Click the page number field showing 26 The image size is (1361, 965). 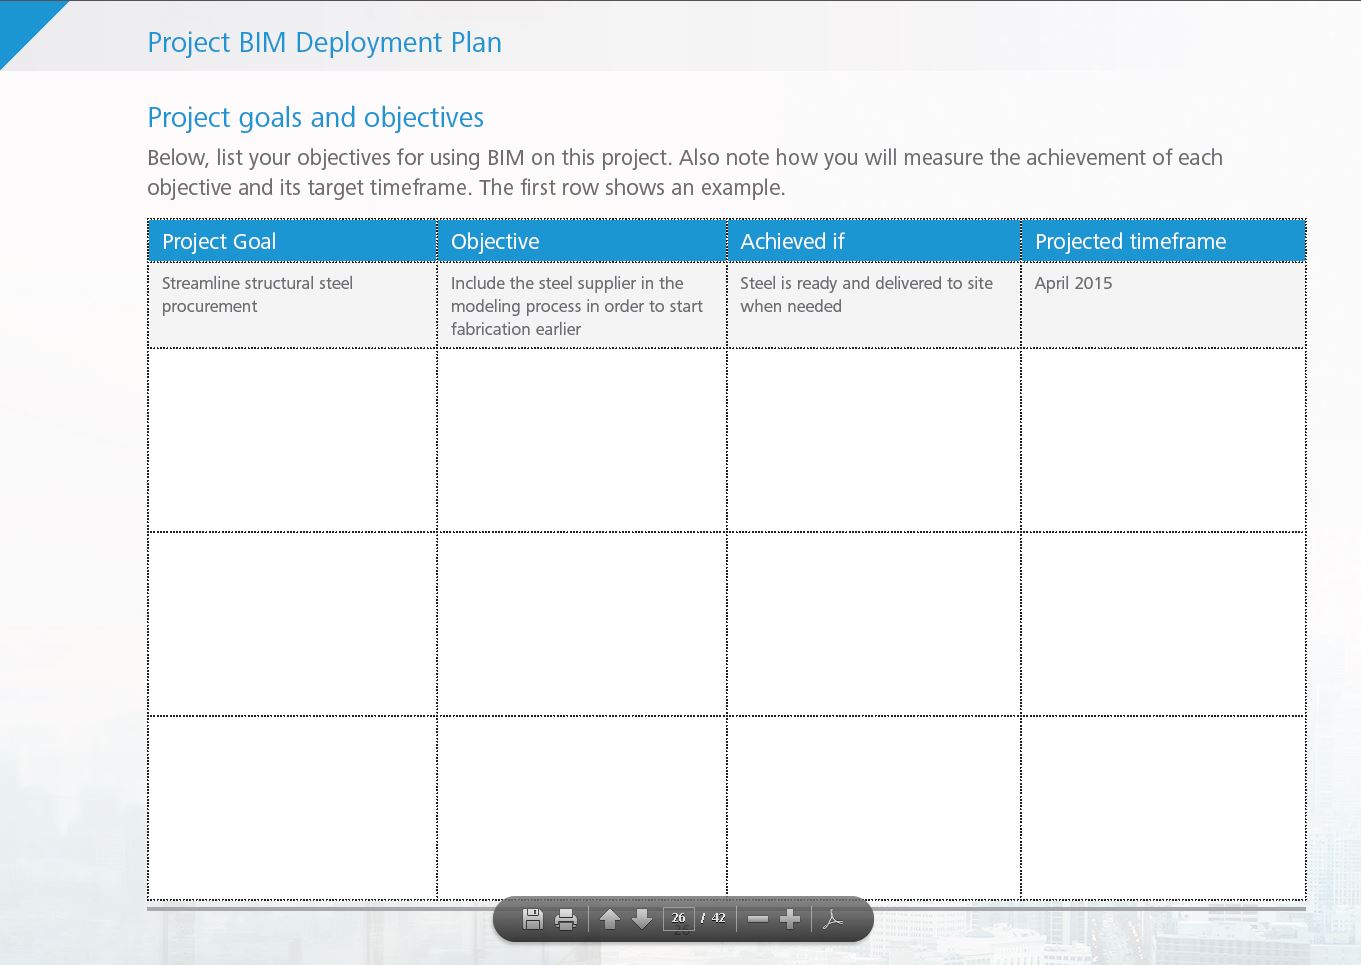[679, 918]
